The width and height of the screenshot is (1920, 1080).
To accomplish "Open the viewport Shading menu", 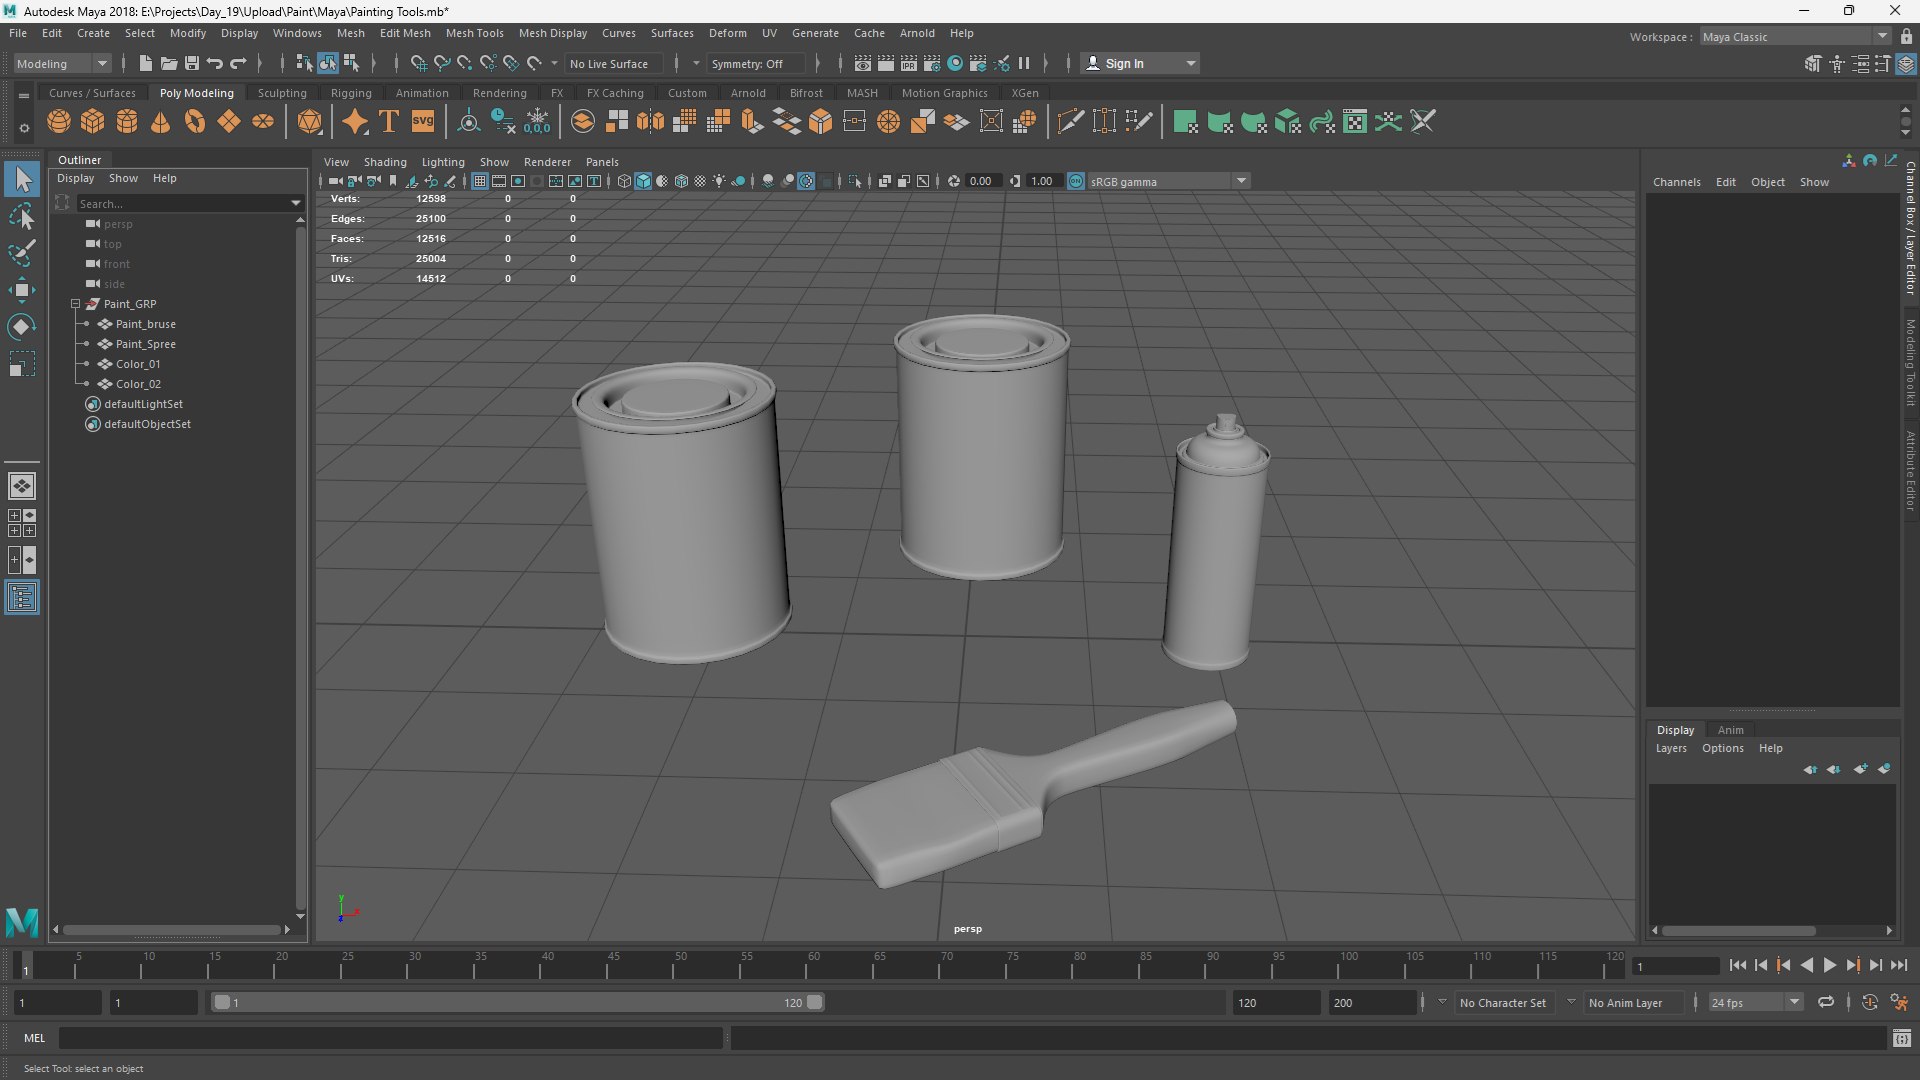I will coord(385,162).
